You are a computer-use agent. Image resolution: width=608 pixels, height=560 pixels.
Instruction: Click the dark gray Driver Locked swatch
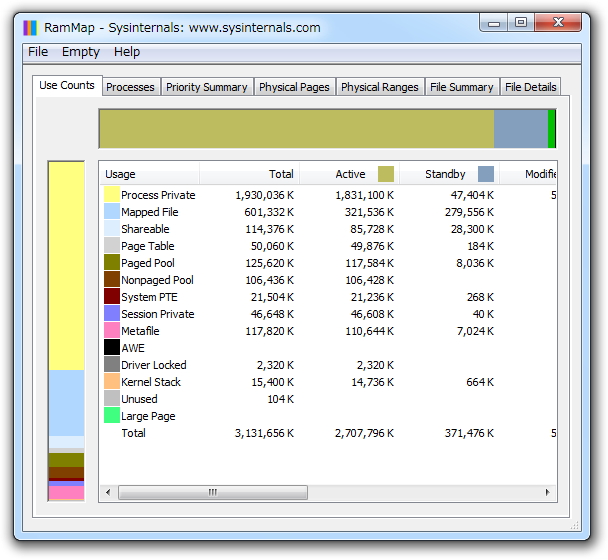click(112, 365)
